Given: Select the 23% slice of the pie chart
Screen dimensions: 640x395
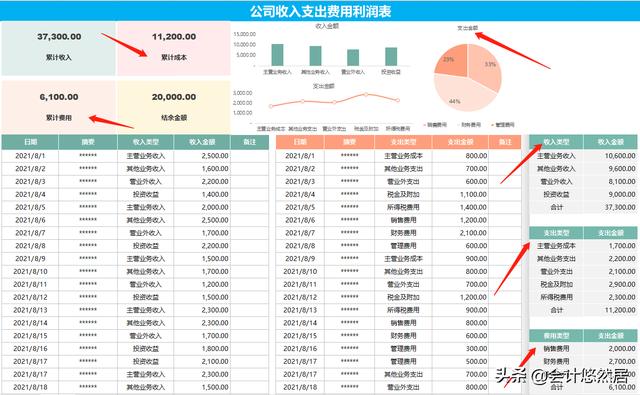Looking at the screenshot, I should [452, 61].
